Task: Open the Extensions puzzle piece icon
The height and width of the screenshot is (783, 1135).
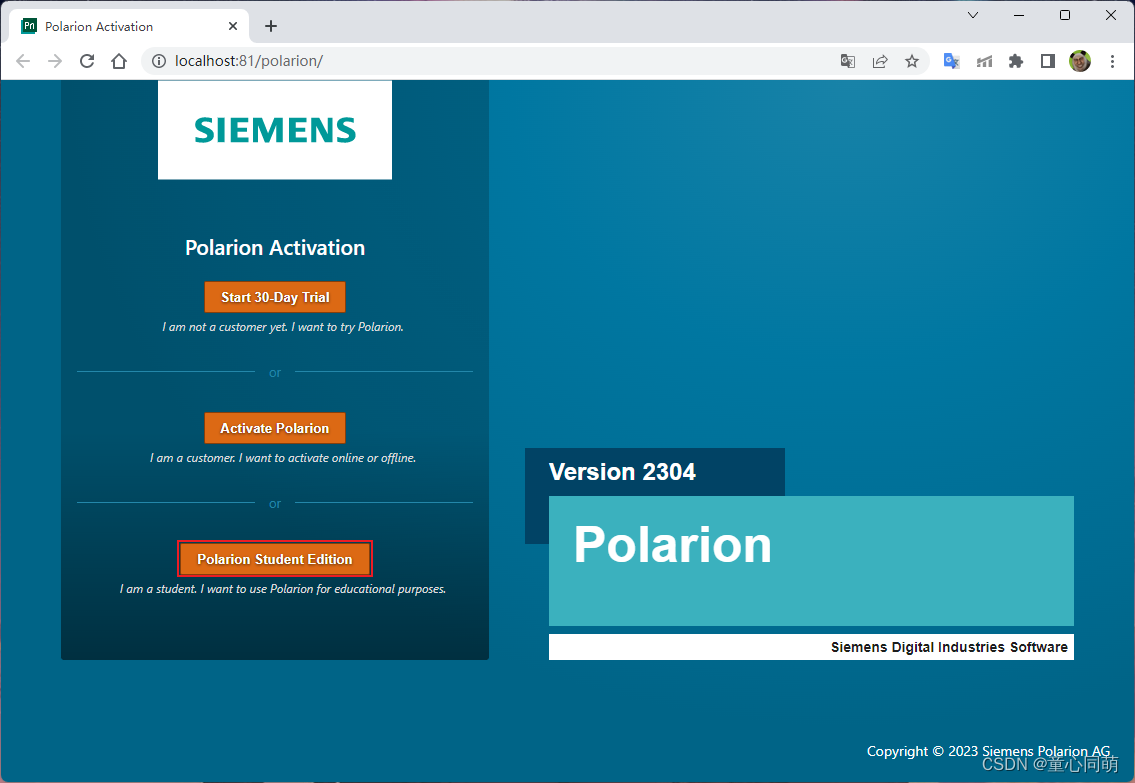Action: (1016, 62)
